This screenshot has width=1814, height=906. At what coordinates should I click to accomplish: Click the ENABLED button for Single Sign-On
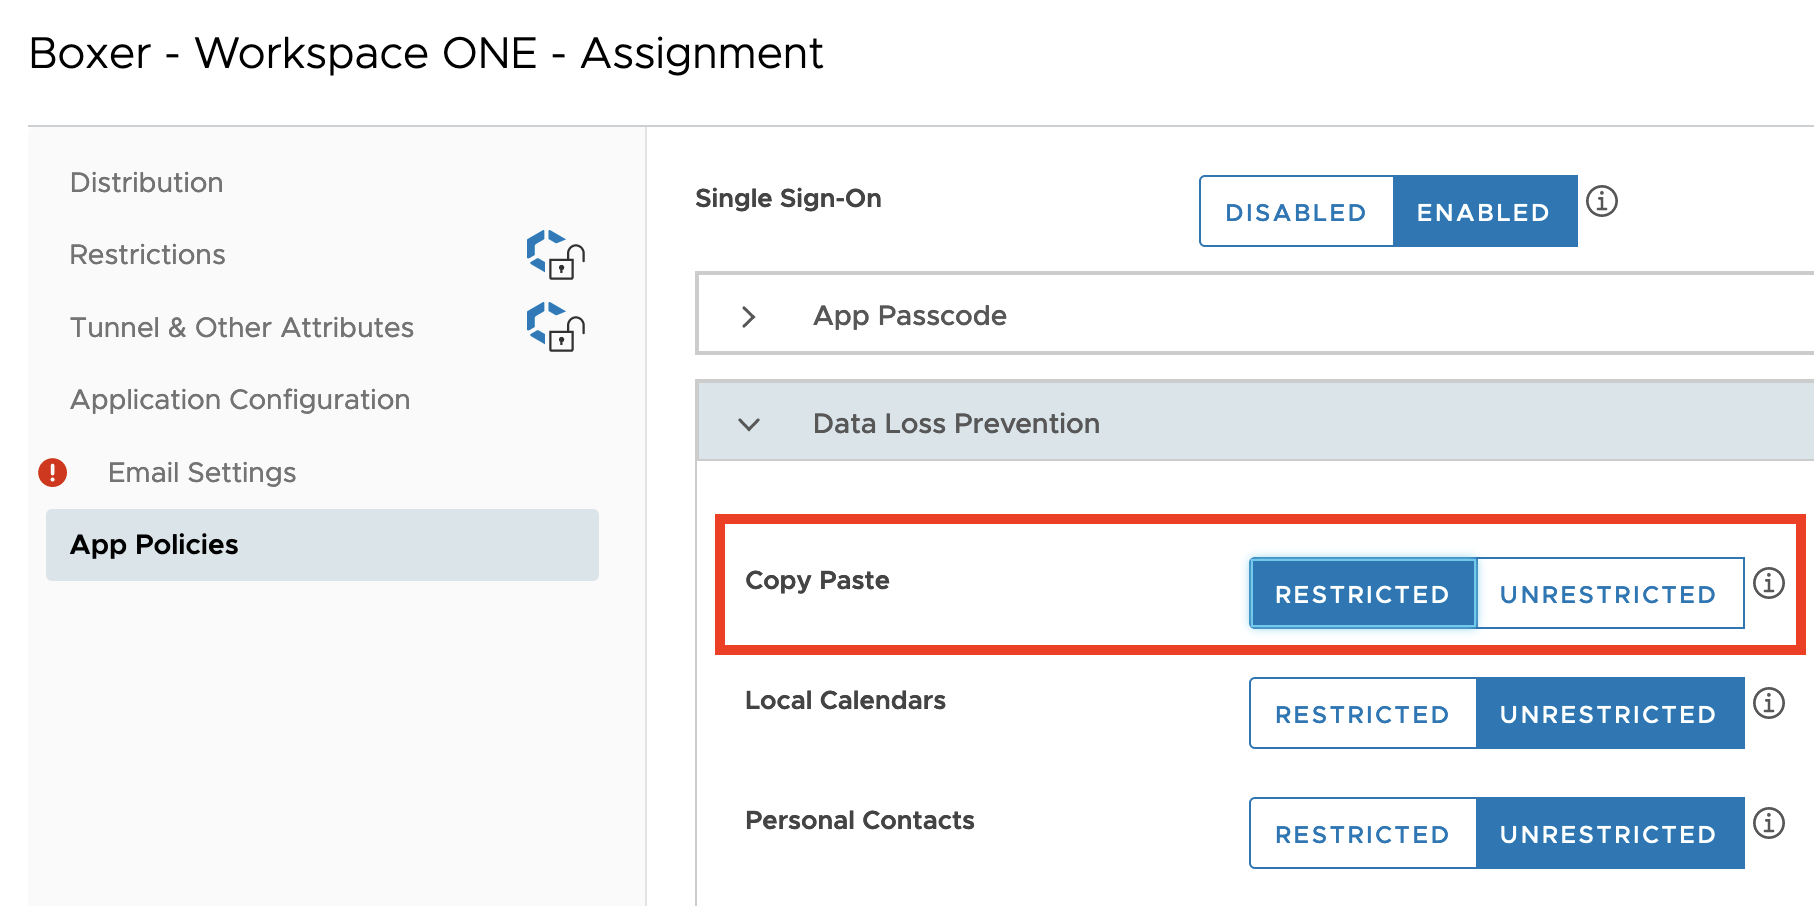click(x=1484, y=212)
